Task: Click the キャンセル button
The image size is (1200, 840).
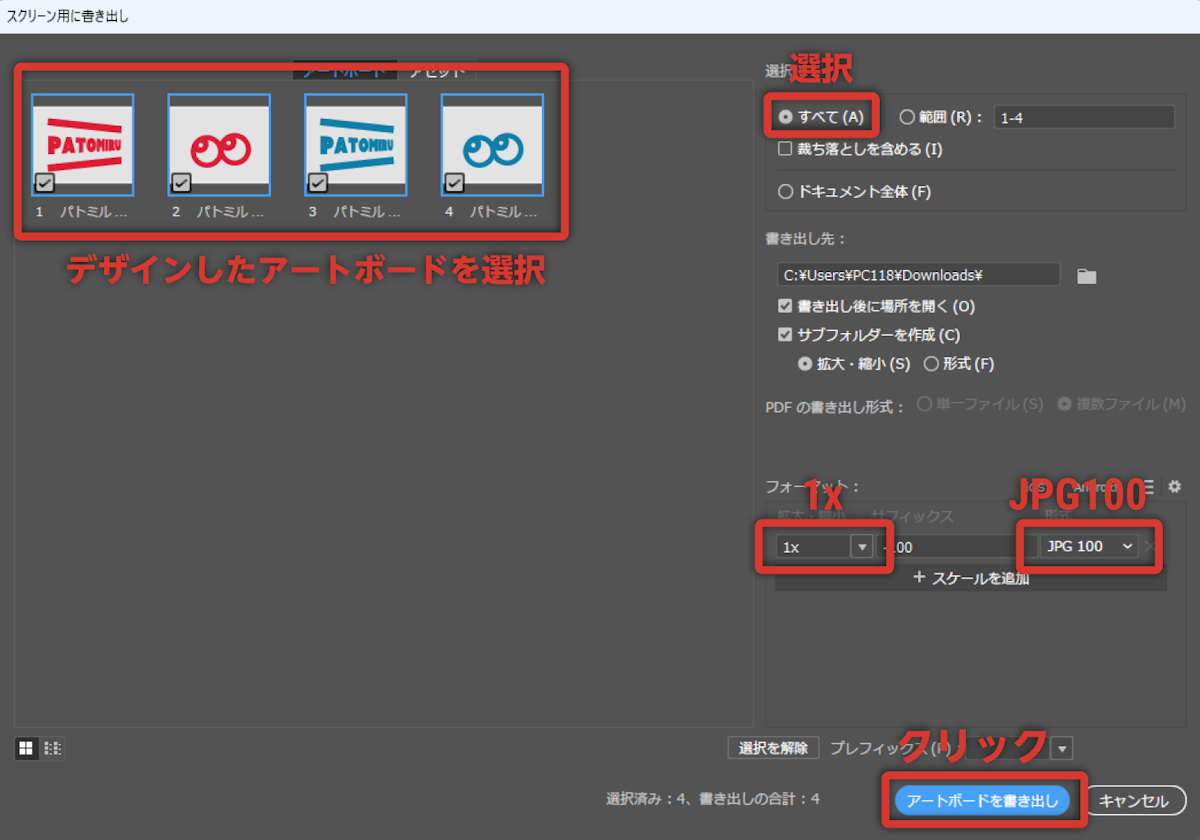Action: pos(1135,800)
